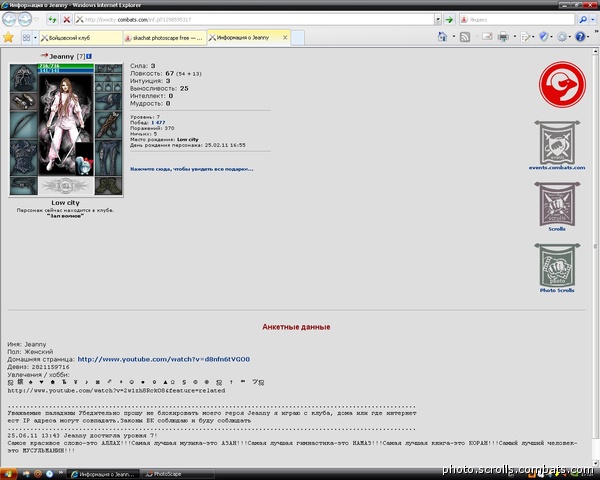Open the youtube home page link
Screen dimensions: 600x480
164,359
